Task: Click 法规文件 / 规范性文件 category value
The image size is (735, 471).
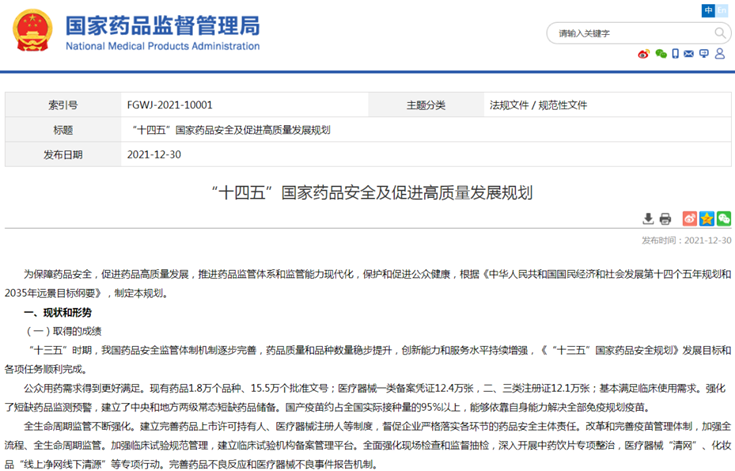Action: 538,105
